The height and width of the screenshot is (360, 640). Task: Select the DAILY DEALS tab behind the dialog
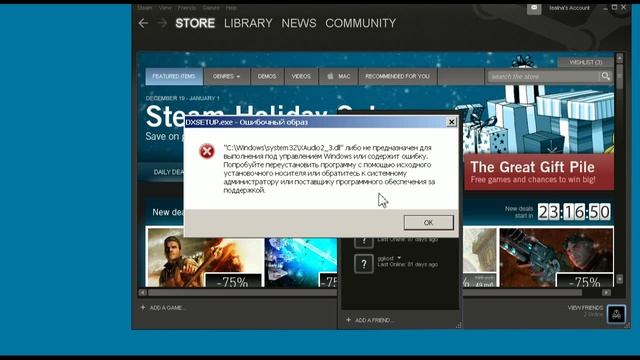point(168,172)
